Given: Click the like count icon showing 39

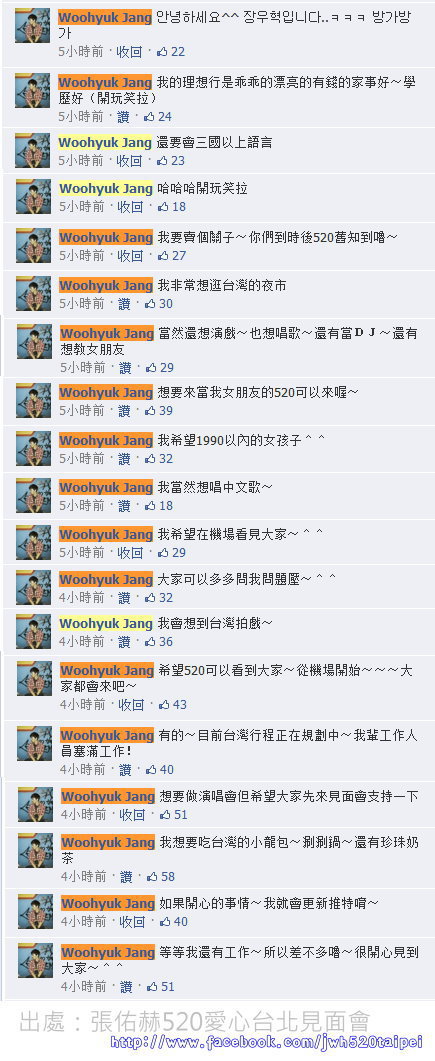Looking at the screenshot, I should coord(150,411).
